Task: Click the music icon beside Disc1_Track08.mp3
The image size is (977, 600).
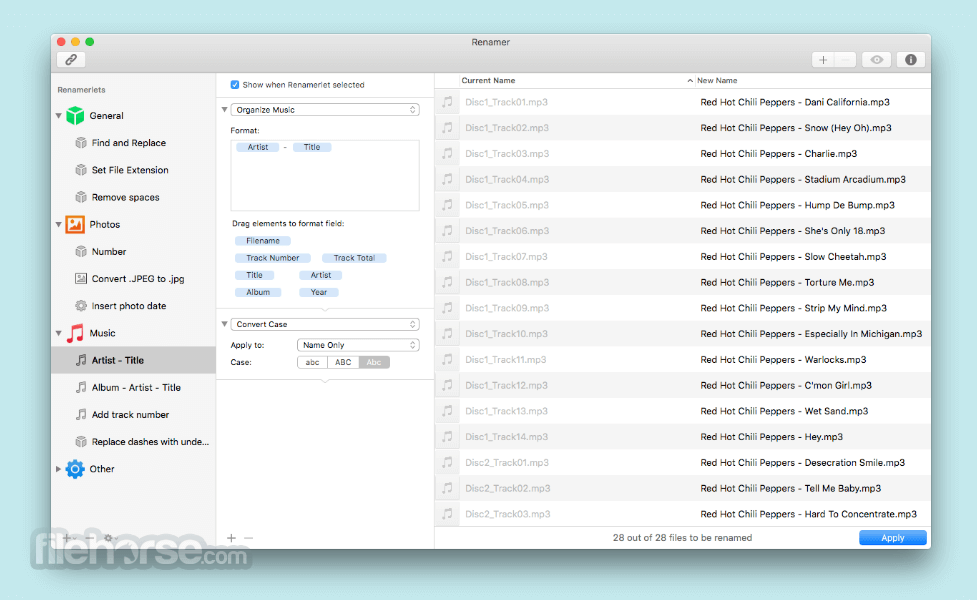Action: (447, 282)
